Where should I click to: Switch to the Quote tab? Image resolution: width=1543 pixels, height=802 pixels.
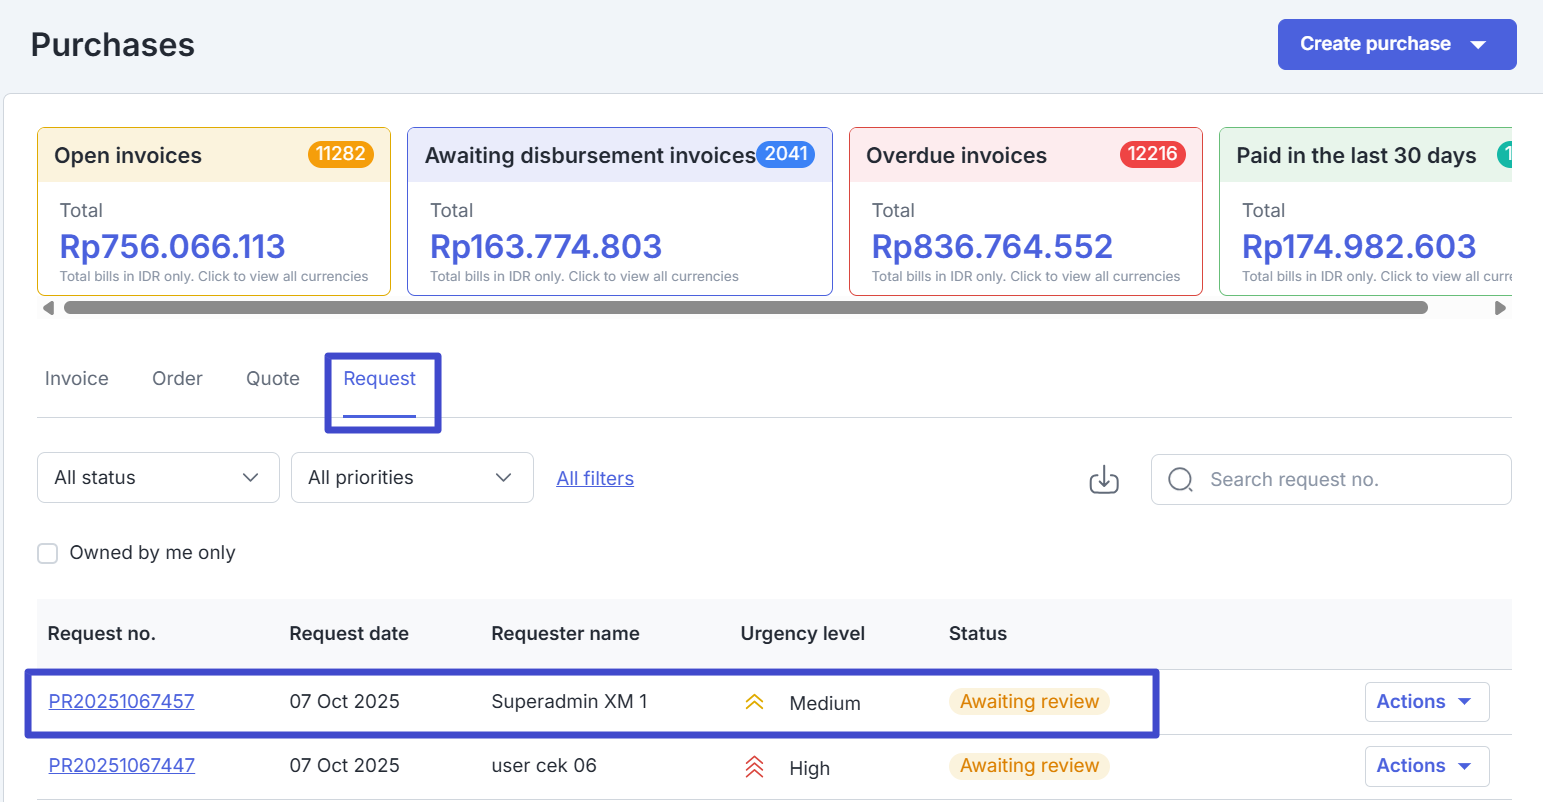pyautogui.click(x=273, y=379)
